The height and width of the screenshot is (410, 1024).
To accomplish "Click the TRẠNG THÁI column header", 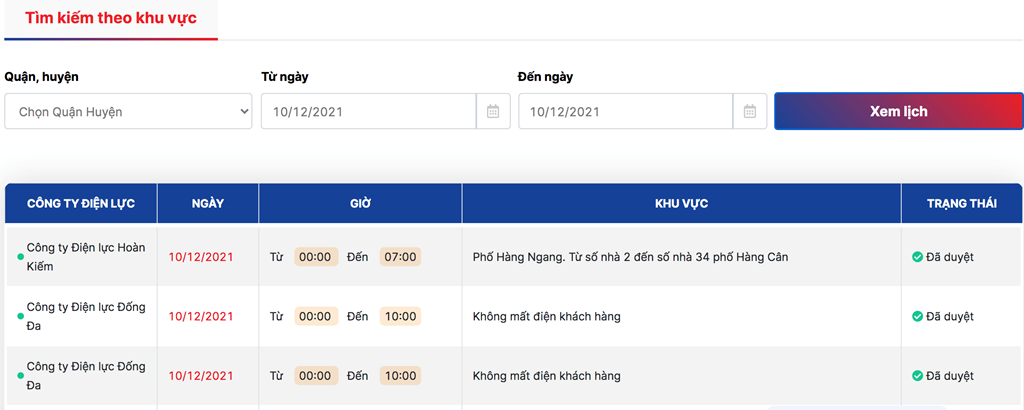I will (x=961, y=204).
